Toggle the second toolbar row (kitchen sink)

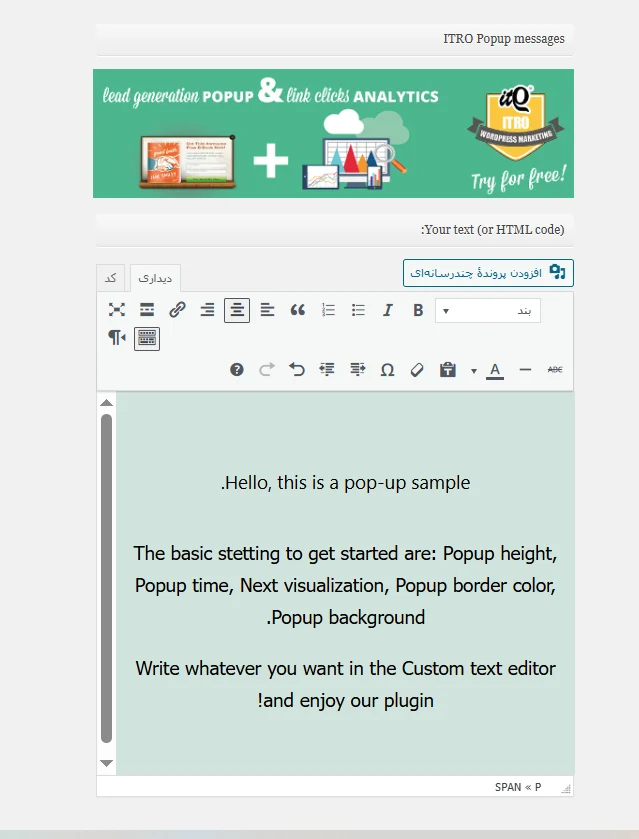click(x=147, y=338)
